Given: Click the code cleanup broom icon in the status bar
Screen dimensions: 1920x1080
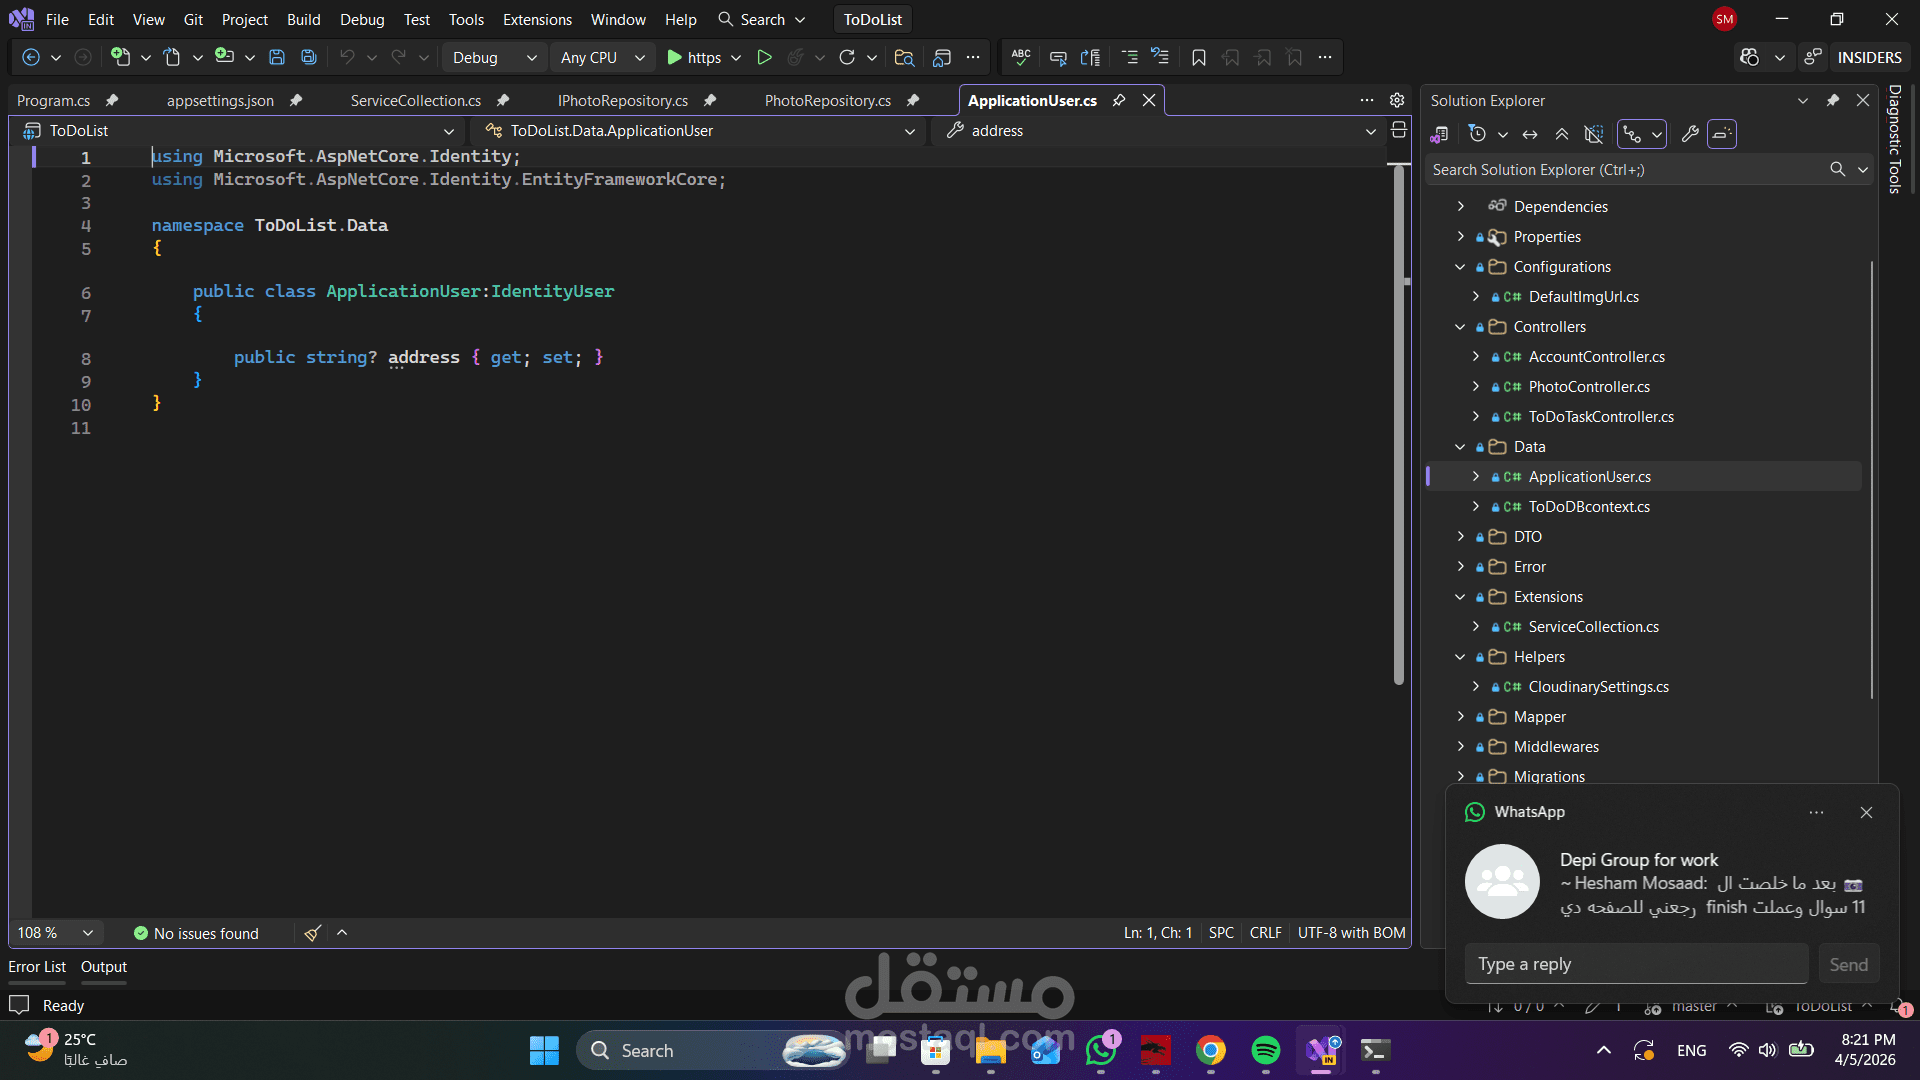Looking at the screenshot, I should coord(312,933).
